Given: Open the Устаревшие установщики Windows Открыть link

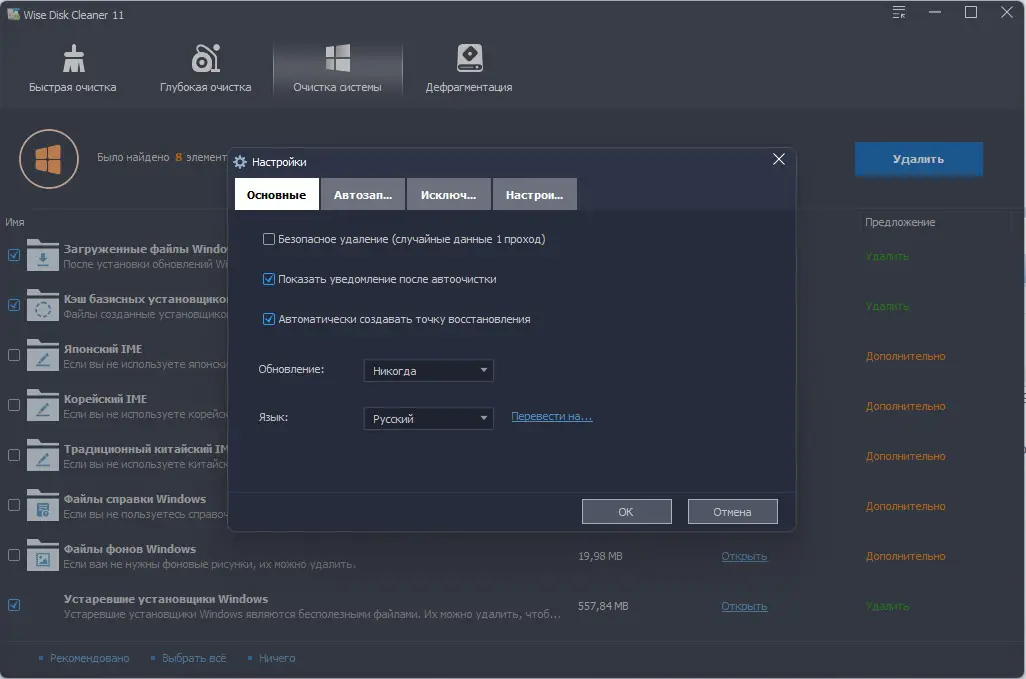Looking at the screenshot, I should click(744, 606).
